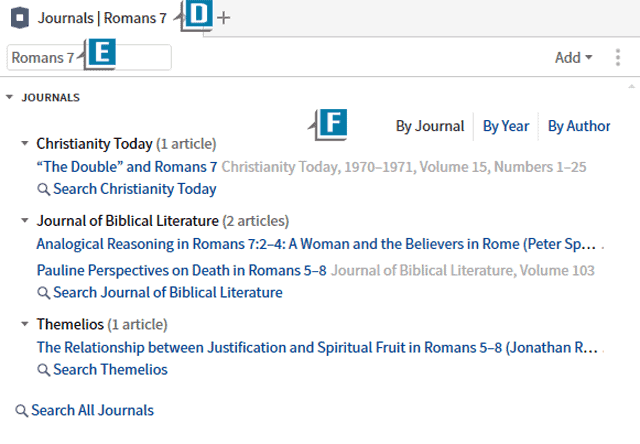Screen dimensions: 640x444
Task: Collapse the Christianity Today group
Action: click(25, 143)
